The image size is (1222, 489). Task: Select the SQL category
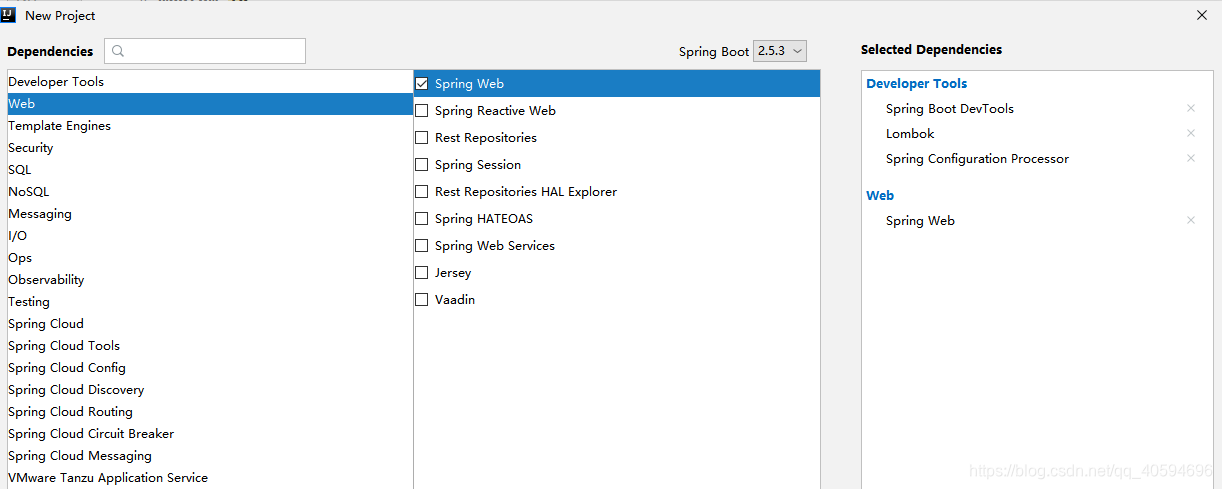pyautogui.click(x=210, y=170)
